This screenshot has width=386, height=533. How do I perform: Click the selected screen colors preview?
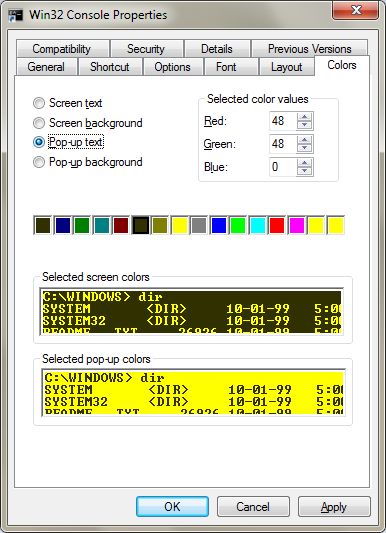coord(192,311)
